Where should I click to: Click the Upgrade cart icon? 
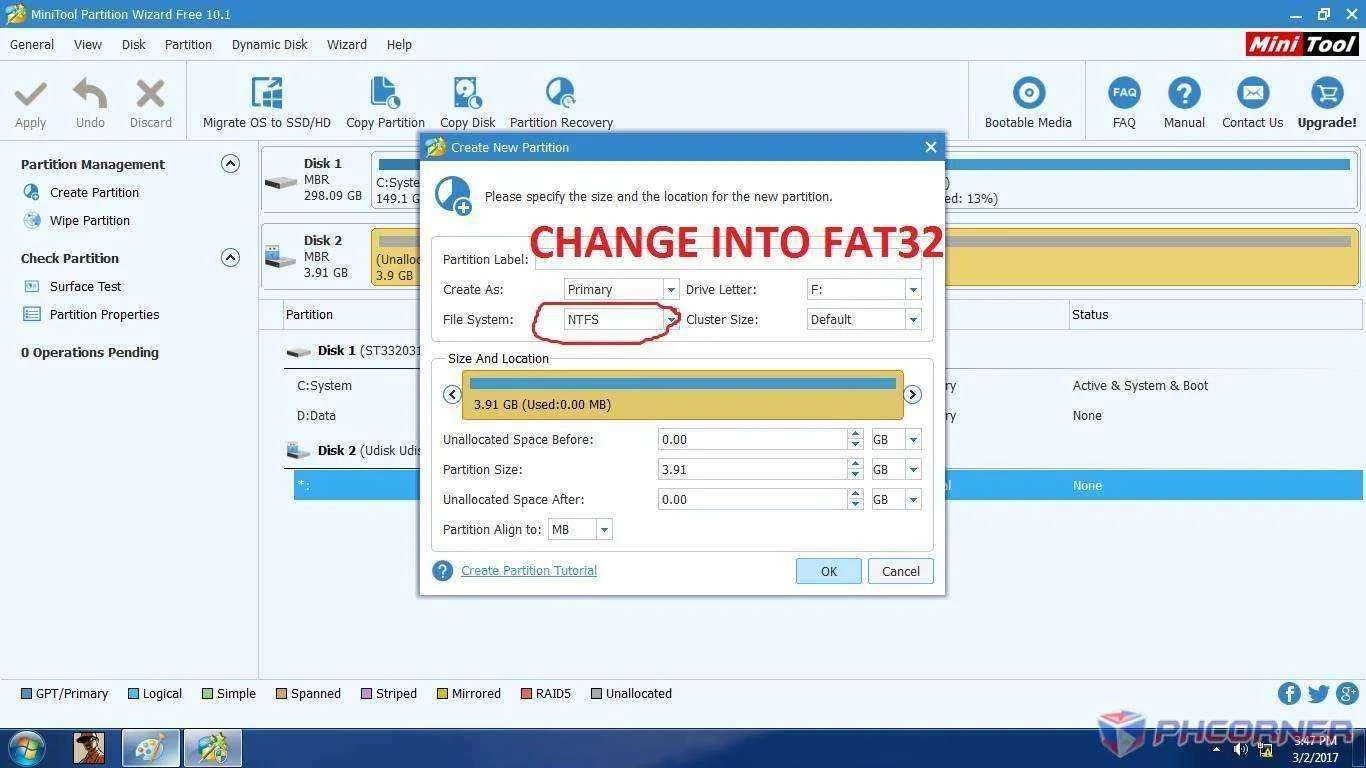pos(1327,93)
